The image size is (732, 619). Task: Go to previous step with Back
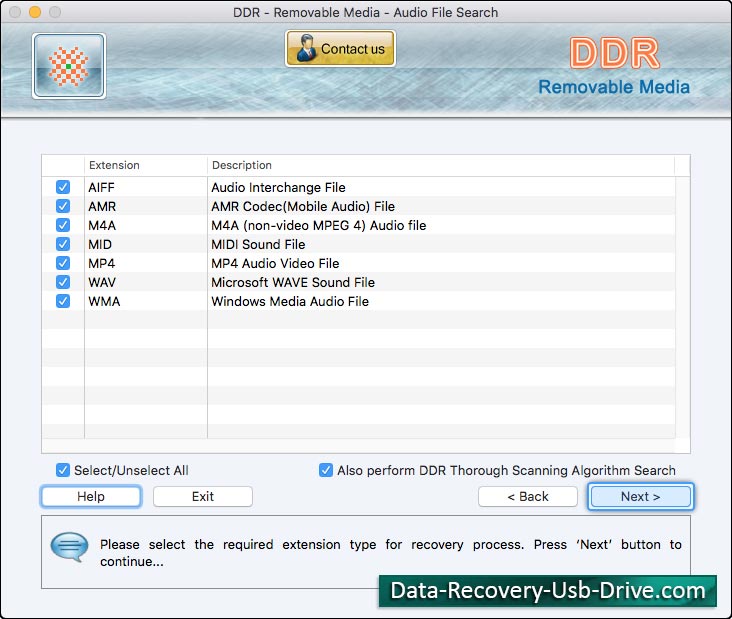click(x=528, y=496)
